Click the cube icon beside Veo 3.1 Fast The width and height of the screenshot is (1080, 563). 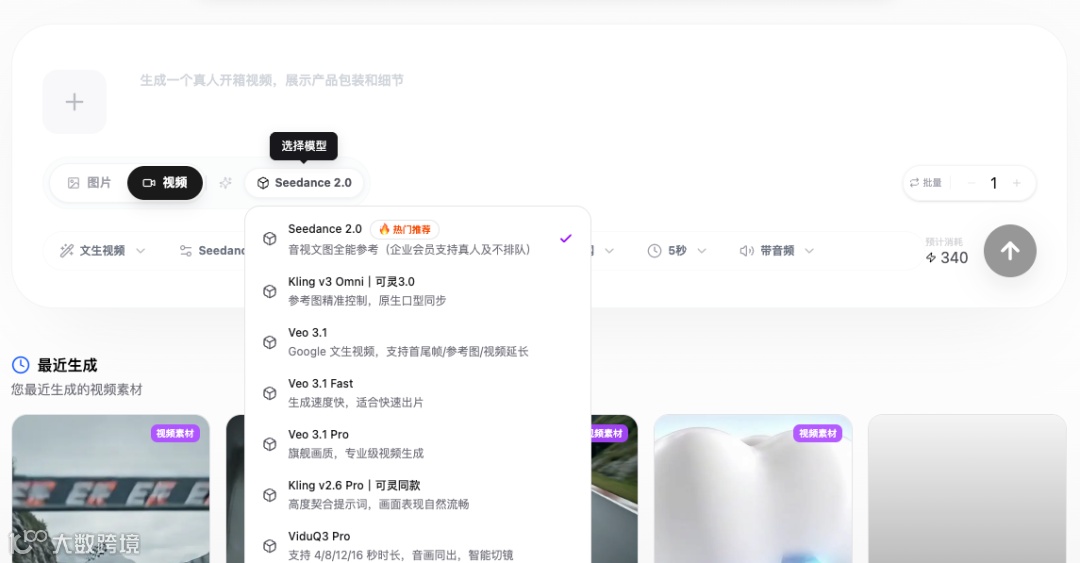click(270, 393)
